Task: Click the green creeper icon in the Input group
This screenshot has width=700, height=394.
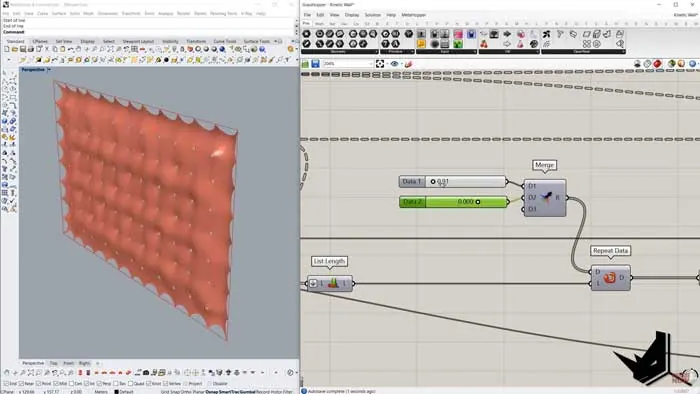Action: [x=458, y=44]
